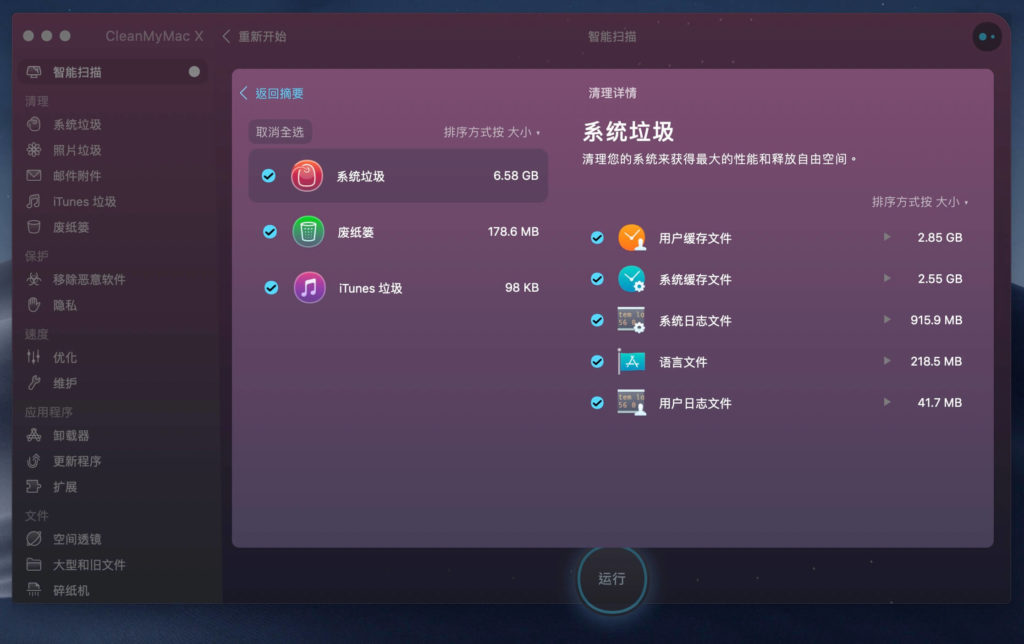Click the Uninstaller (卸载器) icon

34,435
